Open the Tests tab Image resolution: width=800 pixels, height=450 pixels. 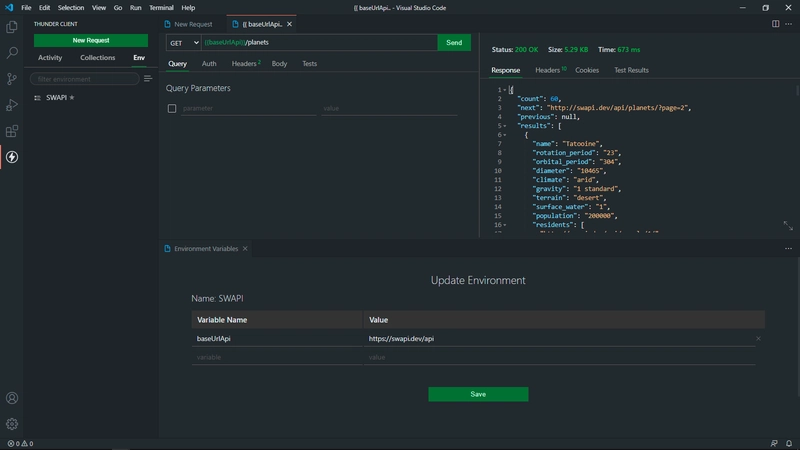click(310, 64)
